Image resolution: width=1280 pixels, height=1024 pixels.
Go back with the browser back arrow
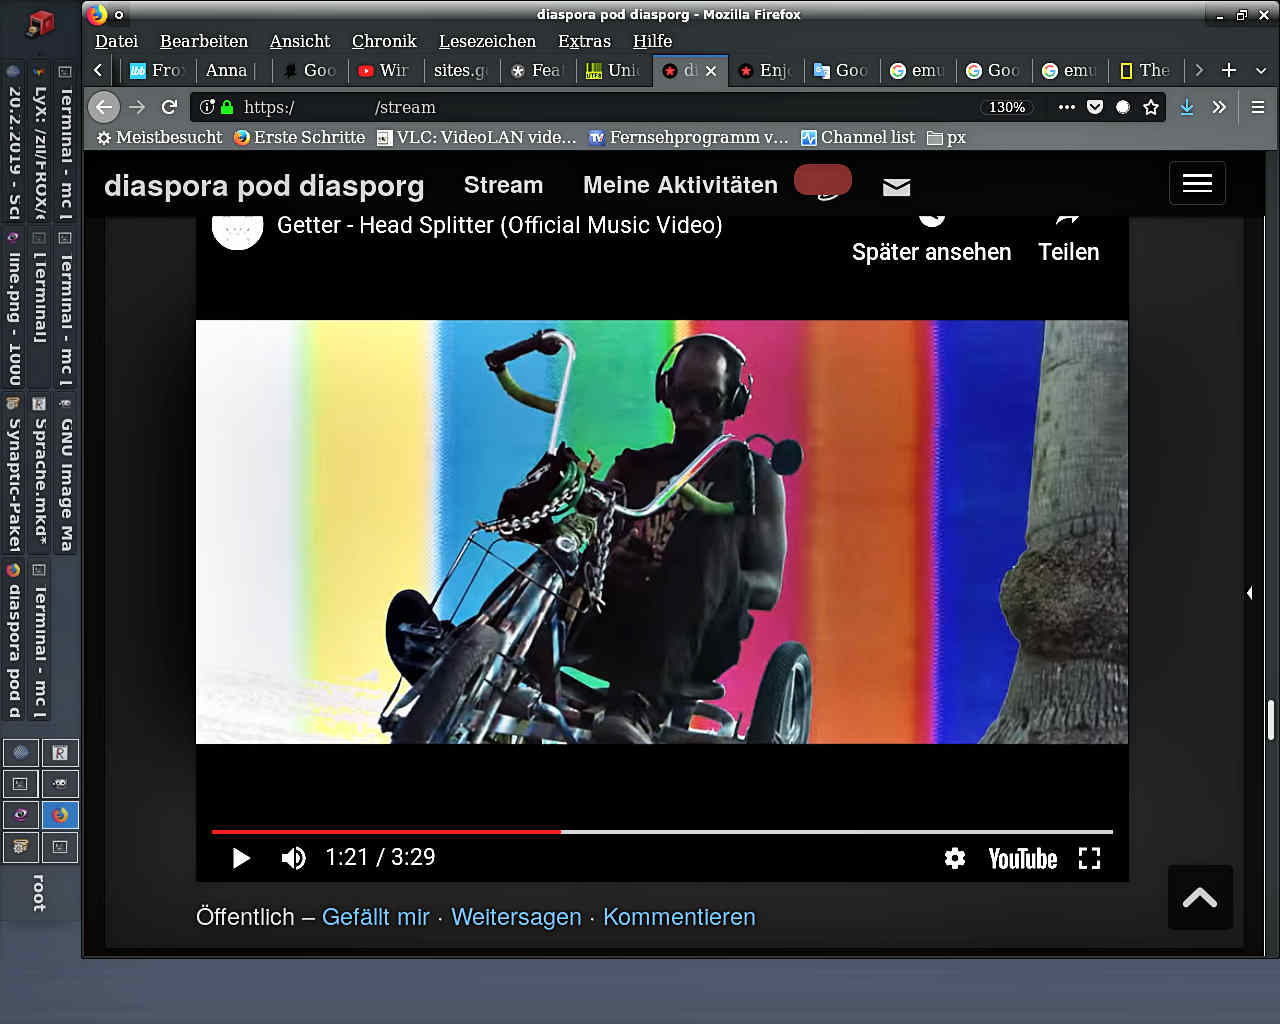pos(104,107)
